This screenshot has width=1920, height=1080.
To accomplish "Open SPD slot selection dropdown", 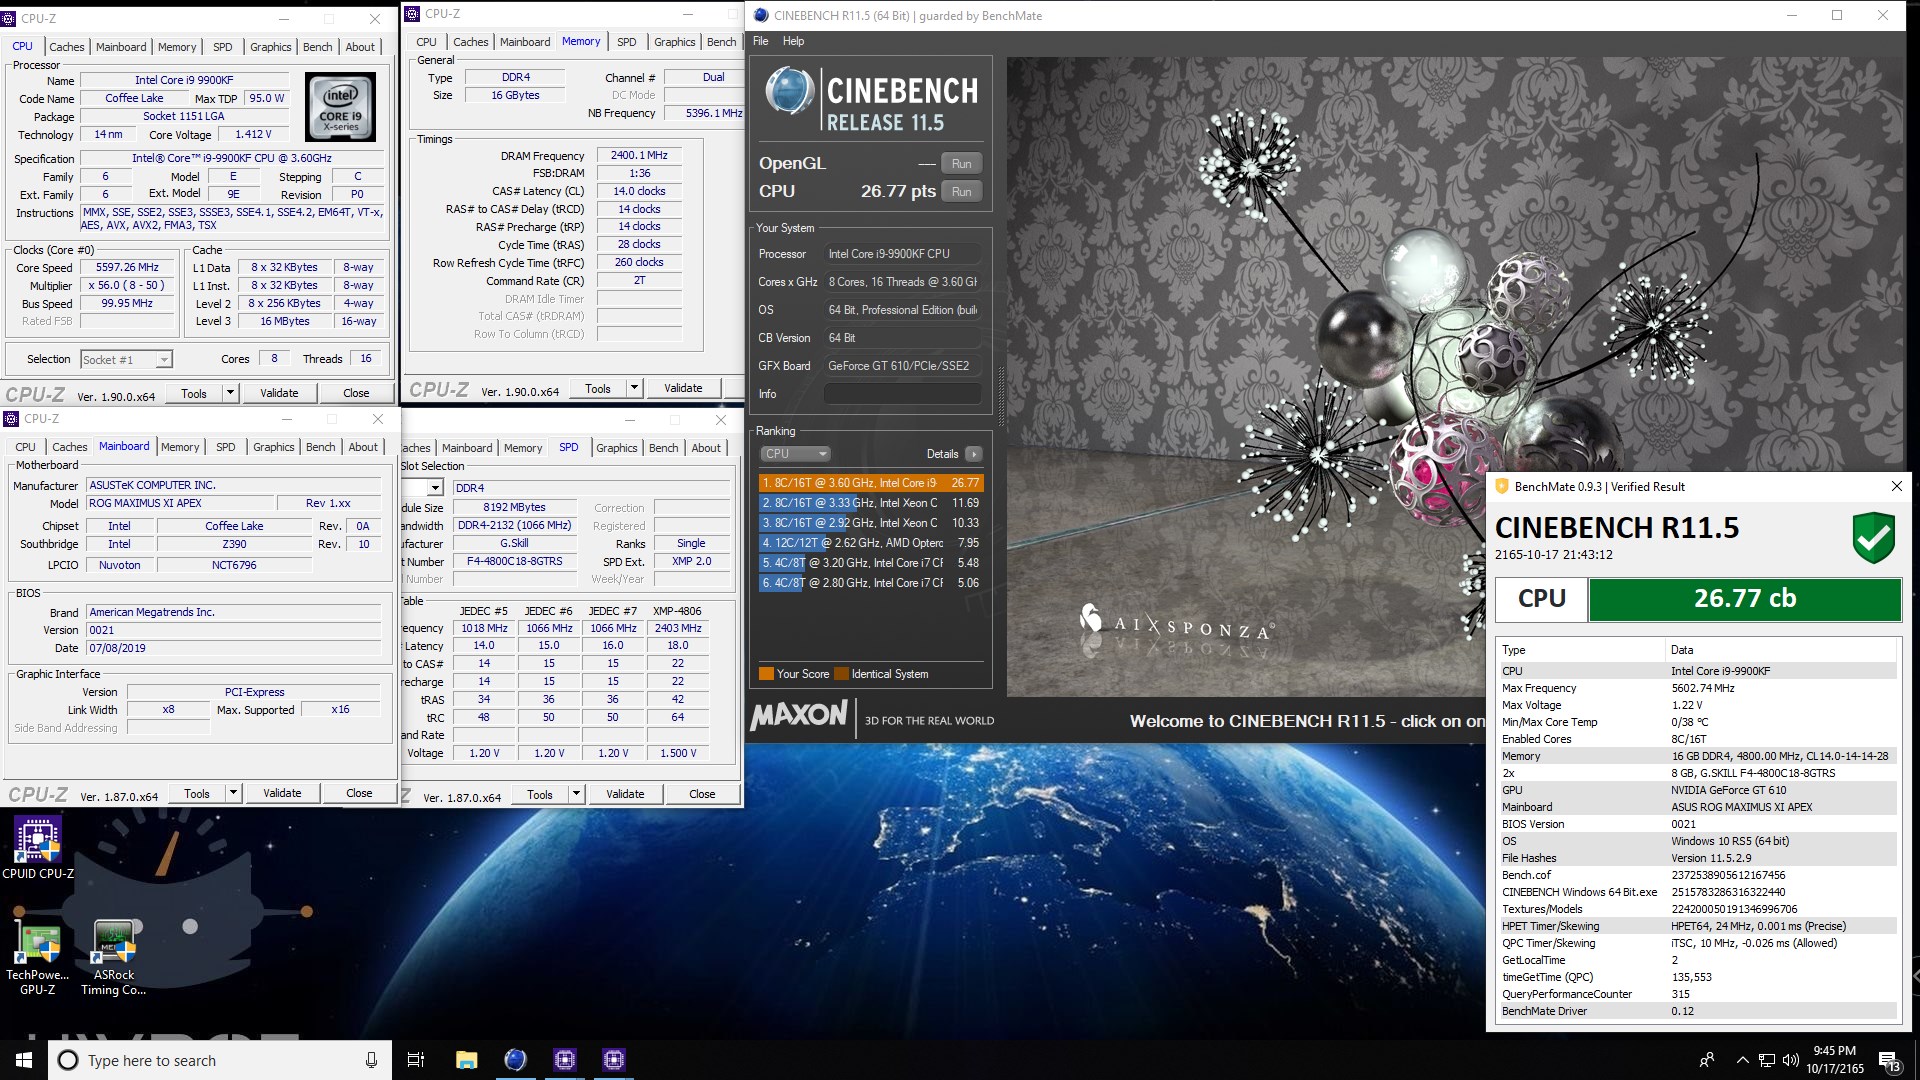I will tap(435, 488).
